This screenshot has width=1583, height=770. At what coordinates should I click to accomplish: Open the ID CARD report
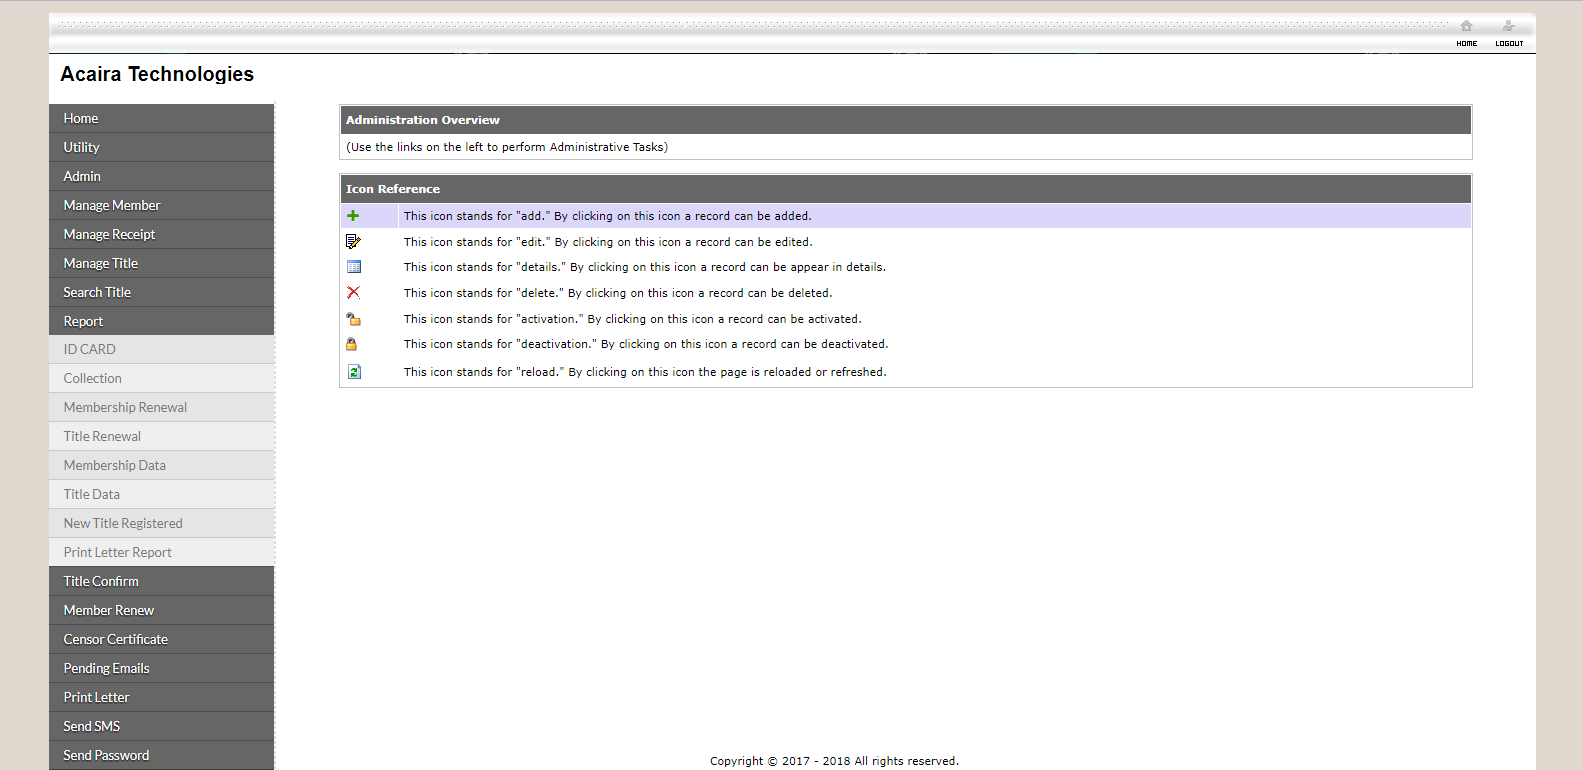90,349
